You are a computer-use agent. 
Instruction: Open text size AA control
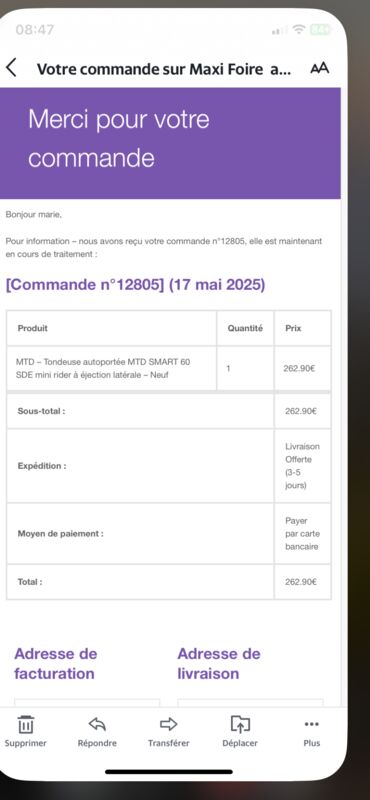coord(319,68)
